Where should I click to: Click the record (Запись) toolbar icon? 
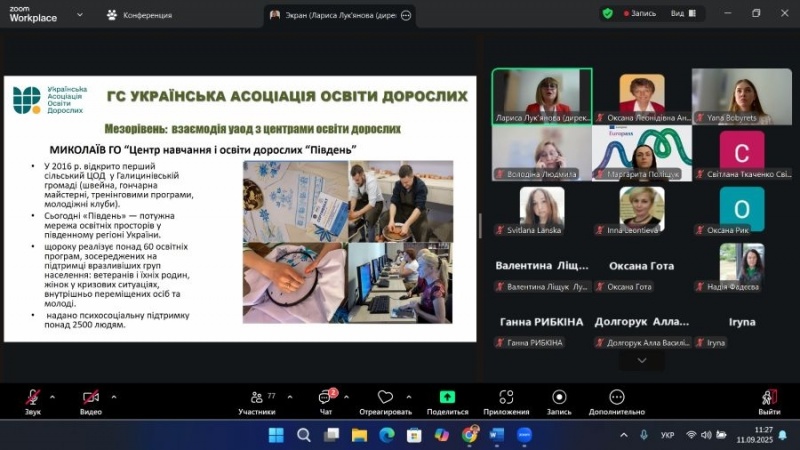(559, 397)
